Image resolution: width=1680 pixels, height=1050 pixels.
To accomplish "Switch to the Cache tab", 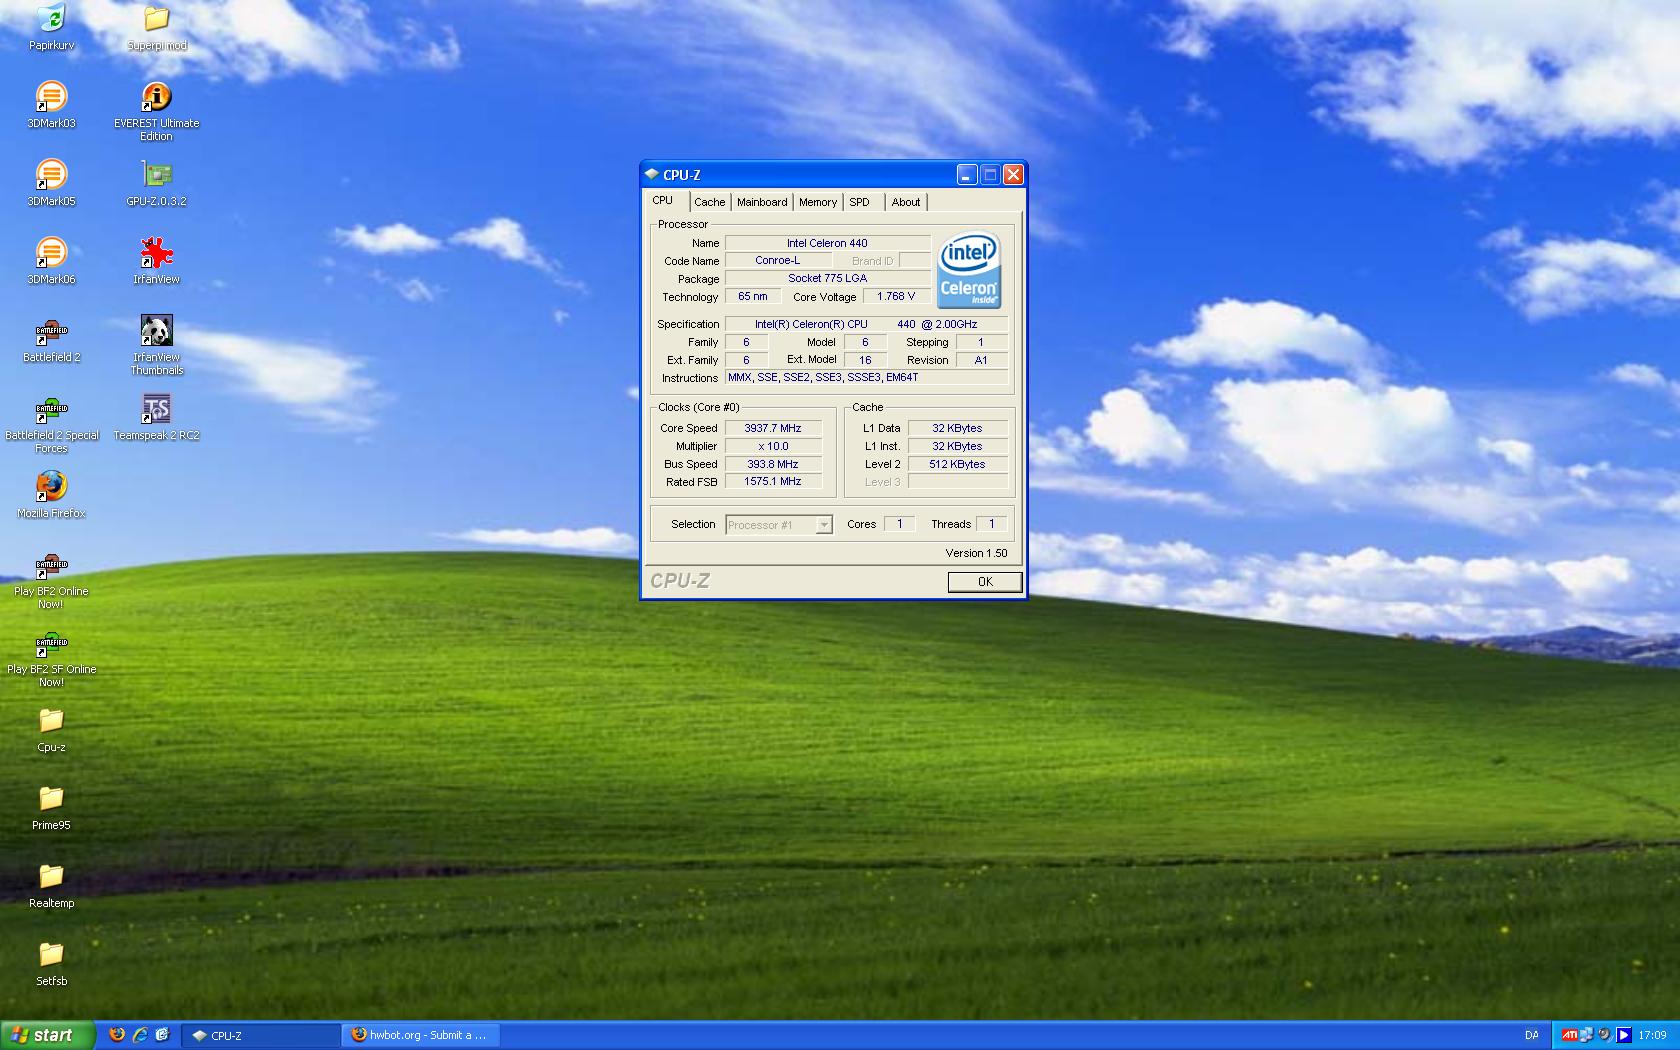I will pyautogui.click(x=710, y=202).
